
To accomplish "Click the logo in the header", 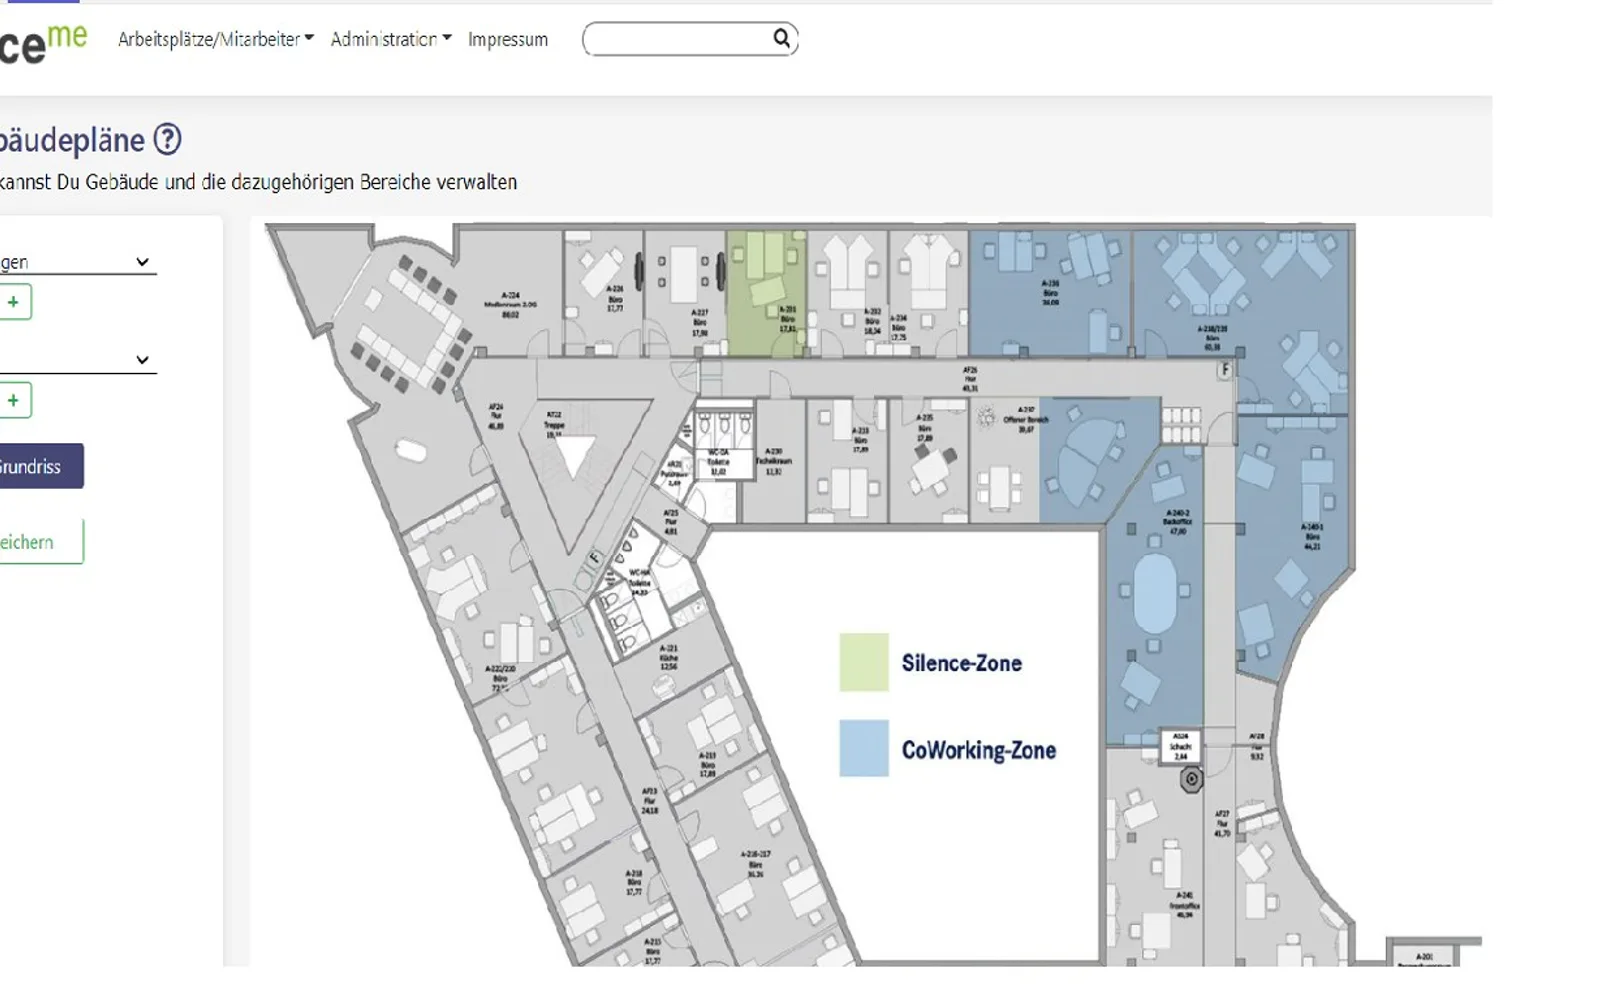I will 43,43.
